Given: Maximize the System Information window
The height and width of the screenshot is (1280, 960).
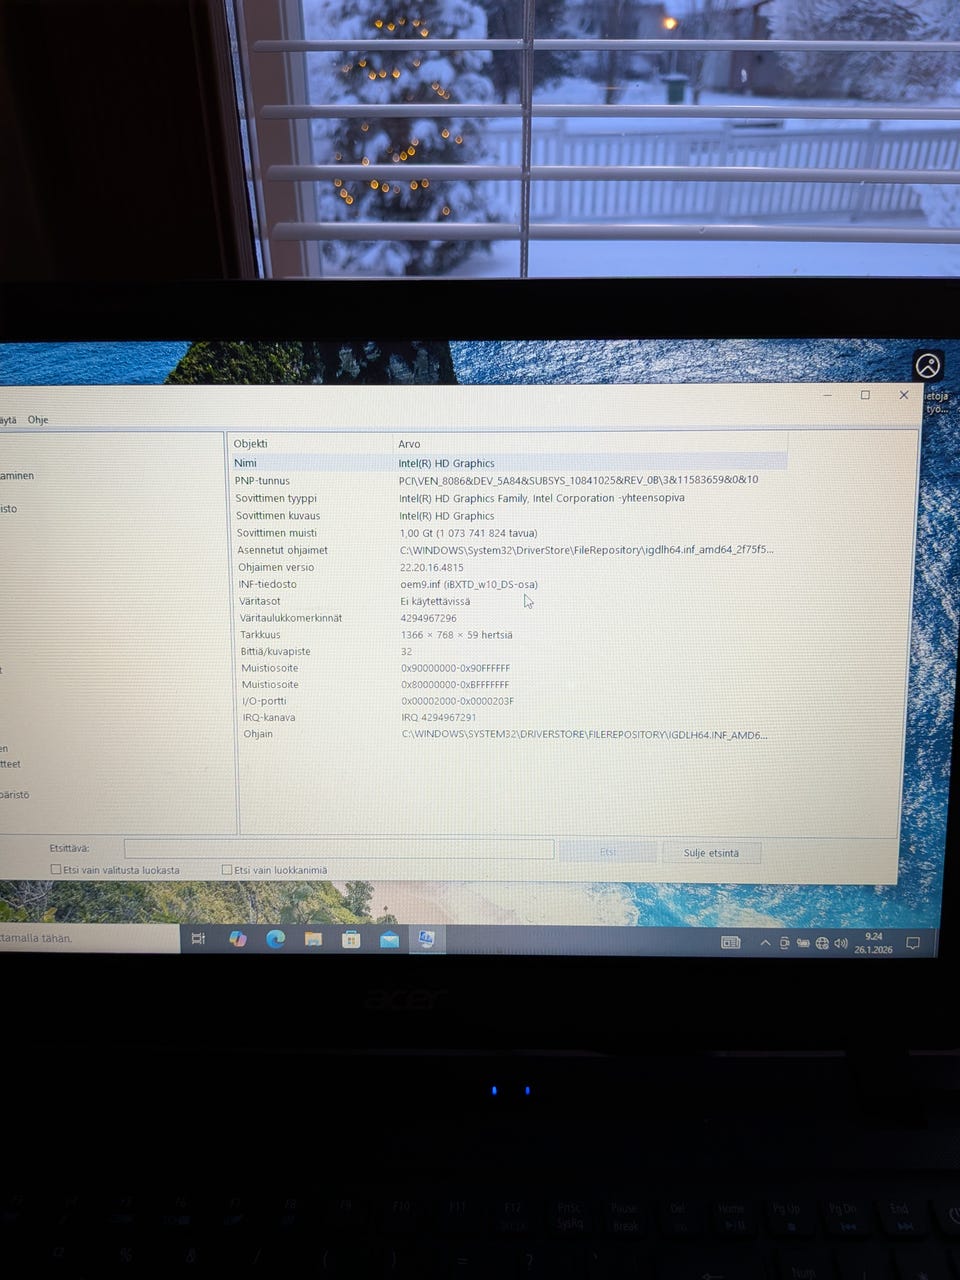Looking at the screenshot, I should point(865,395).
